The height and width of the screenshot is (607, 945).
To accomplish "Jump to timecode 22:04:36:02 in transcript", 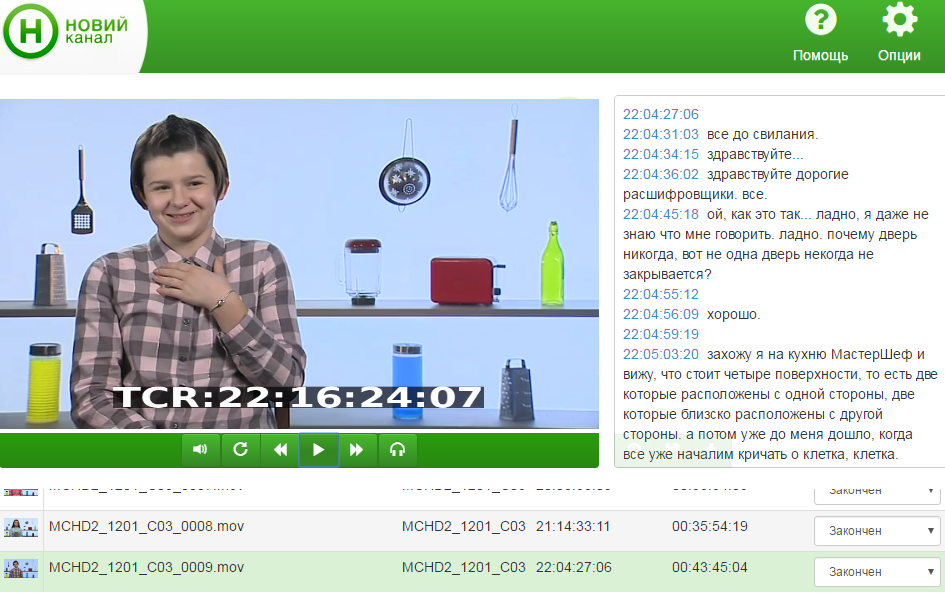I will [x=661, y=174].
